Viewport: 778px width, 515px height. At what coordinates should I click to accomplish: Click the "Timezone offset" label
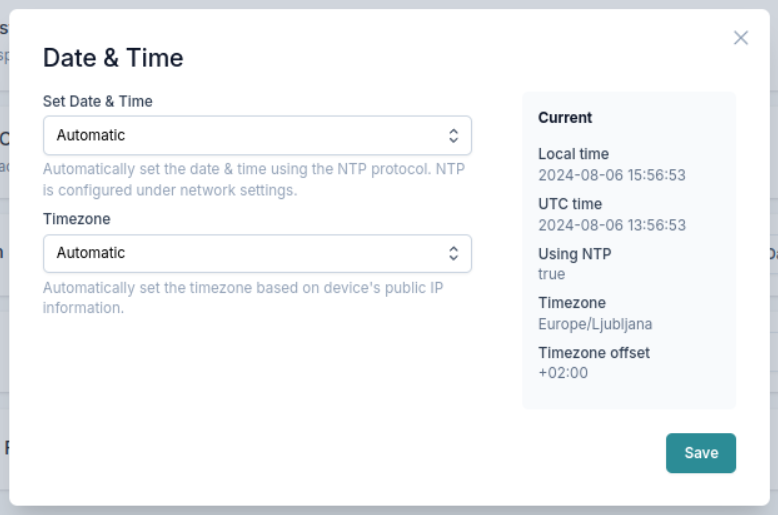click(594, 353)
